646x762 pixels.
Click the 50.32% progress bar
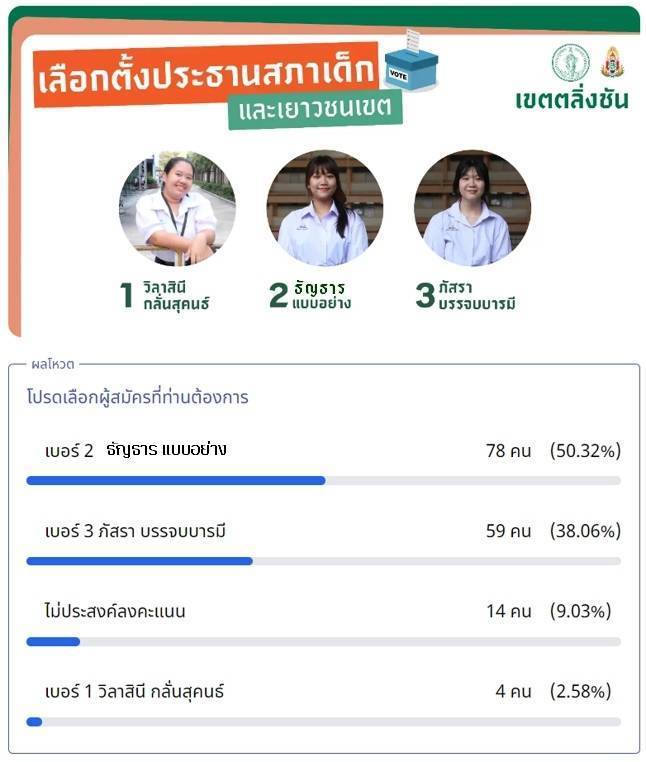point(324,481)
